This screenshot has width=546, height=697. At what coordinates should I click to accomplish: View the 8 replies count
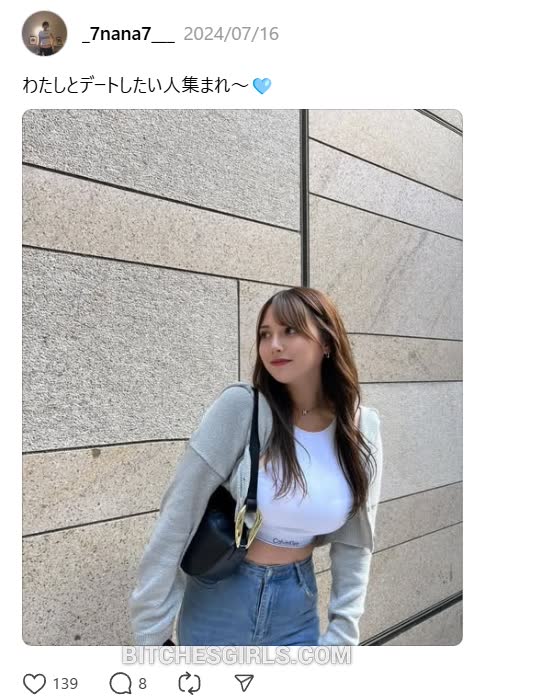click(143, 684)
